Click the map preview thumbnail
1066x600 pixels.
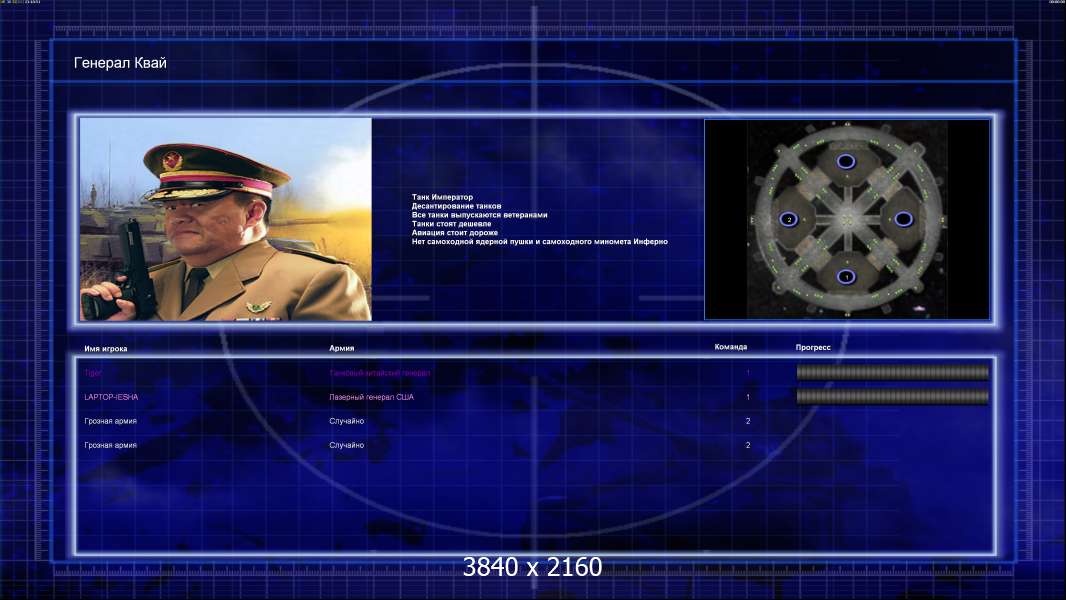pos(847,219)
